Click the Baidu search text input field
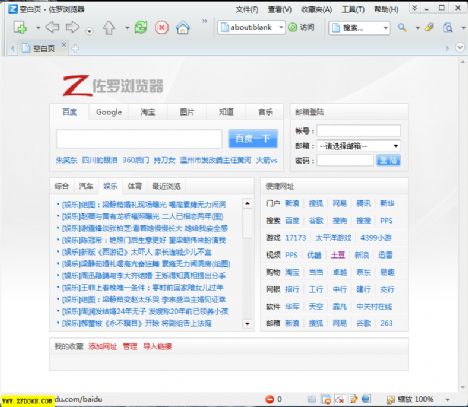468x407 pixels. 139,139
